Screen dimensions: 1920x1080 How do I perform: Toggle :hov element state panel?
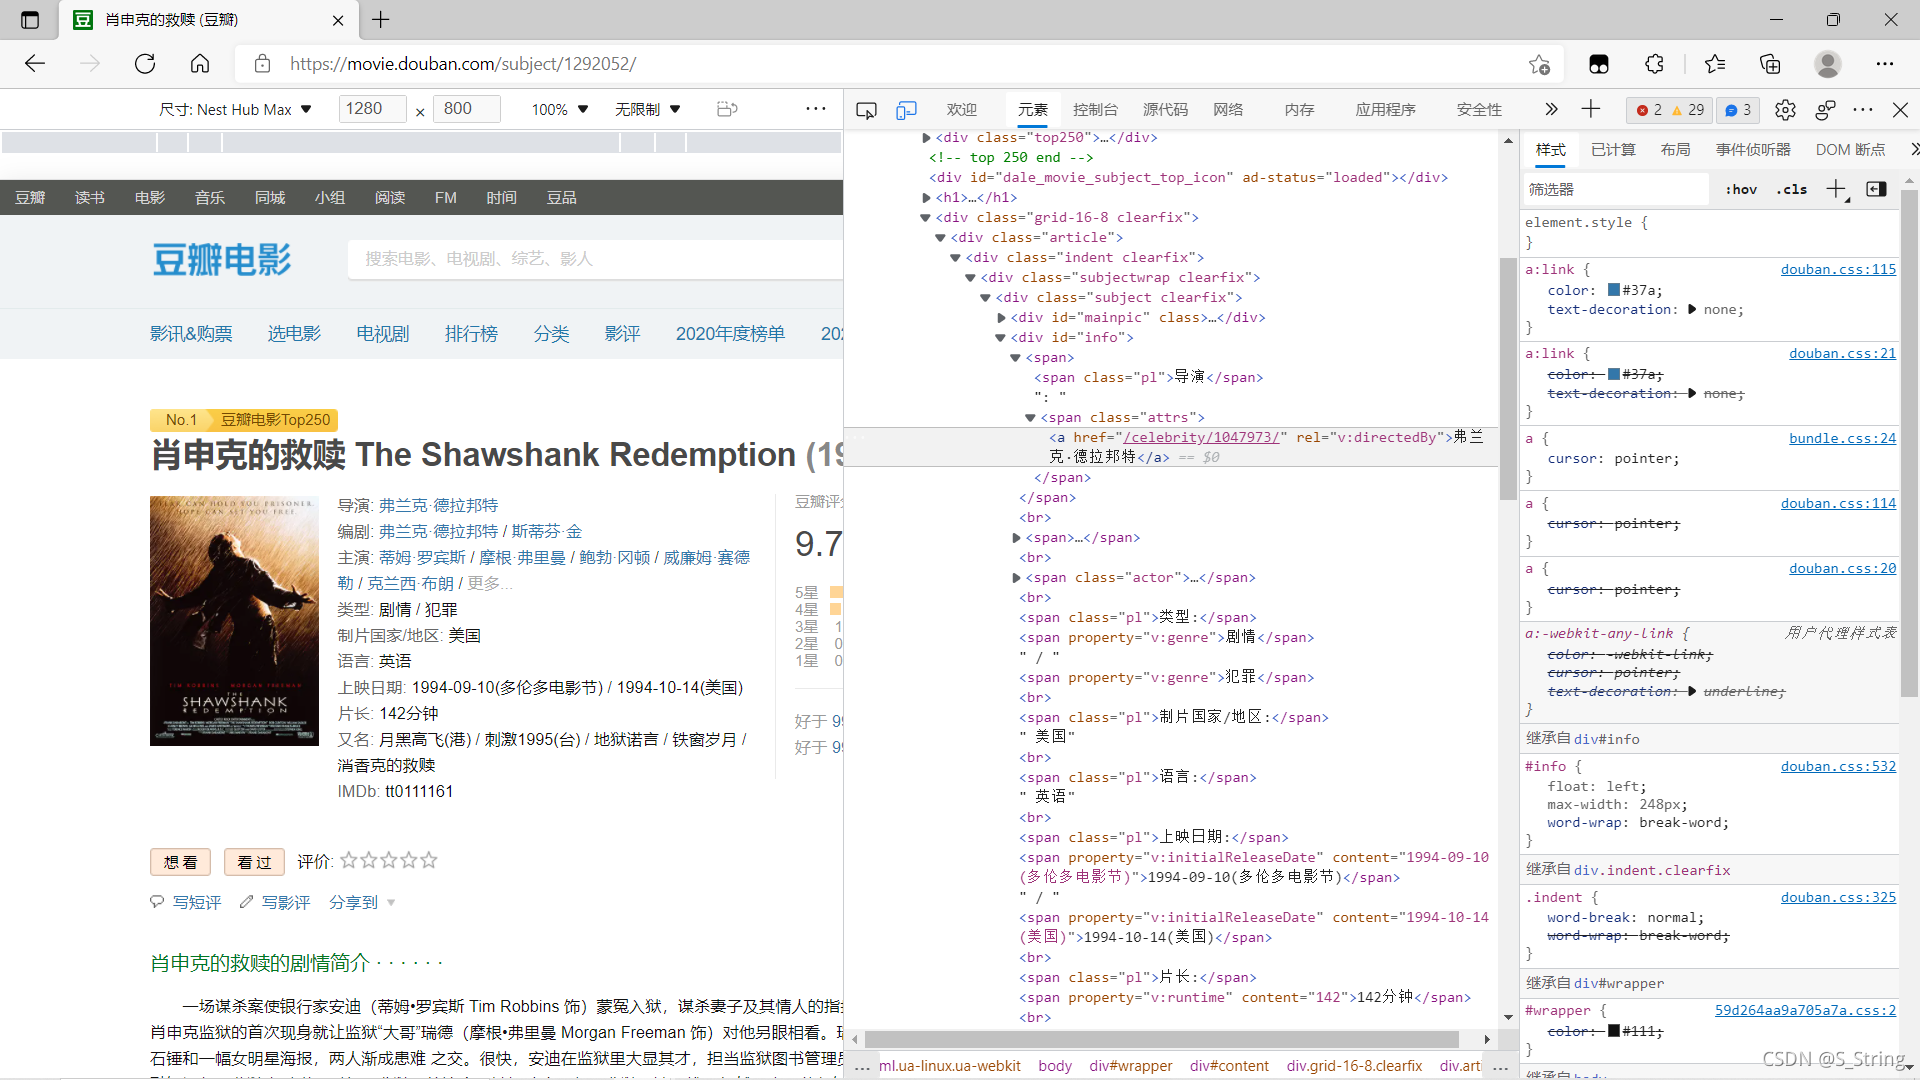tap(1741, 189)
